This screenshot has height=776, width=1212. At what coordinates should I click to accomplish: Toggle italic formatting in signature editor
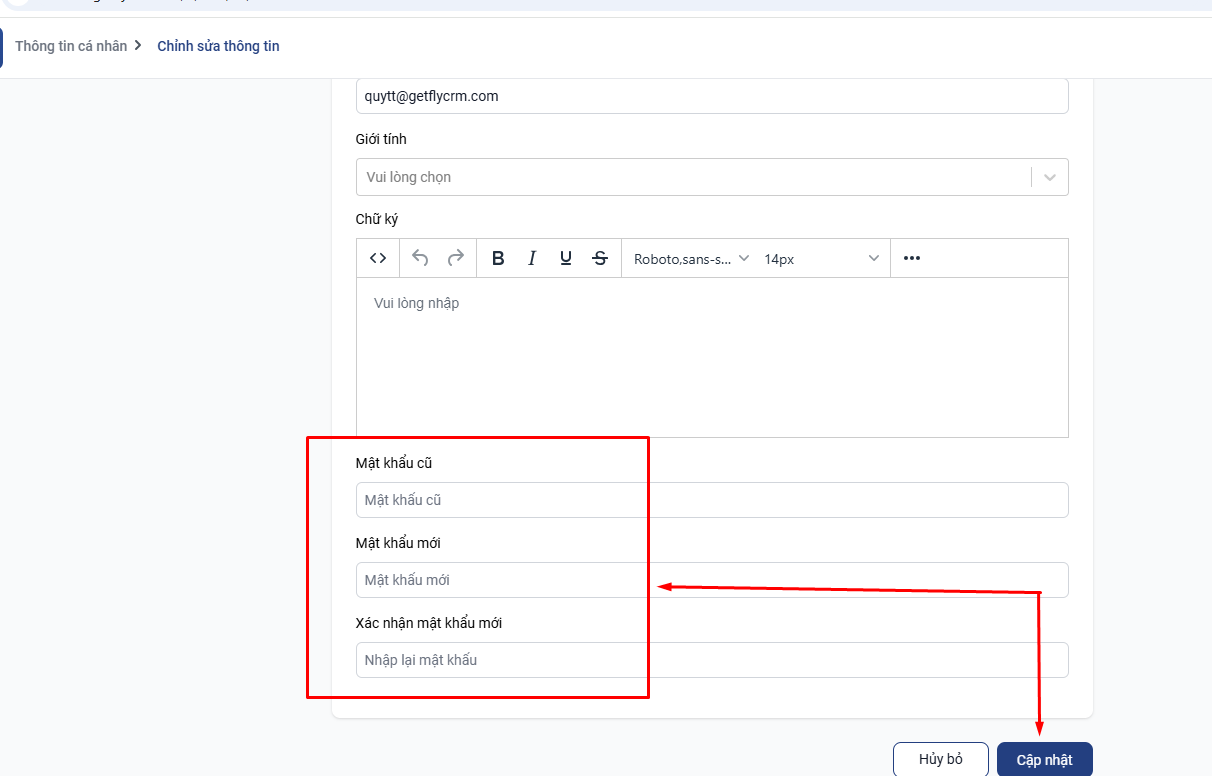tap(532, 258)
